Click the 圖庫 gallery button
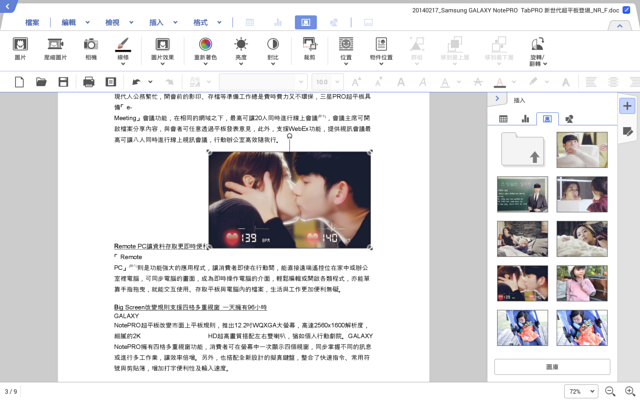Viewport: 640px width, 400px height. click(552, 367)
